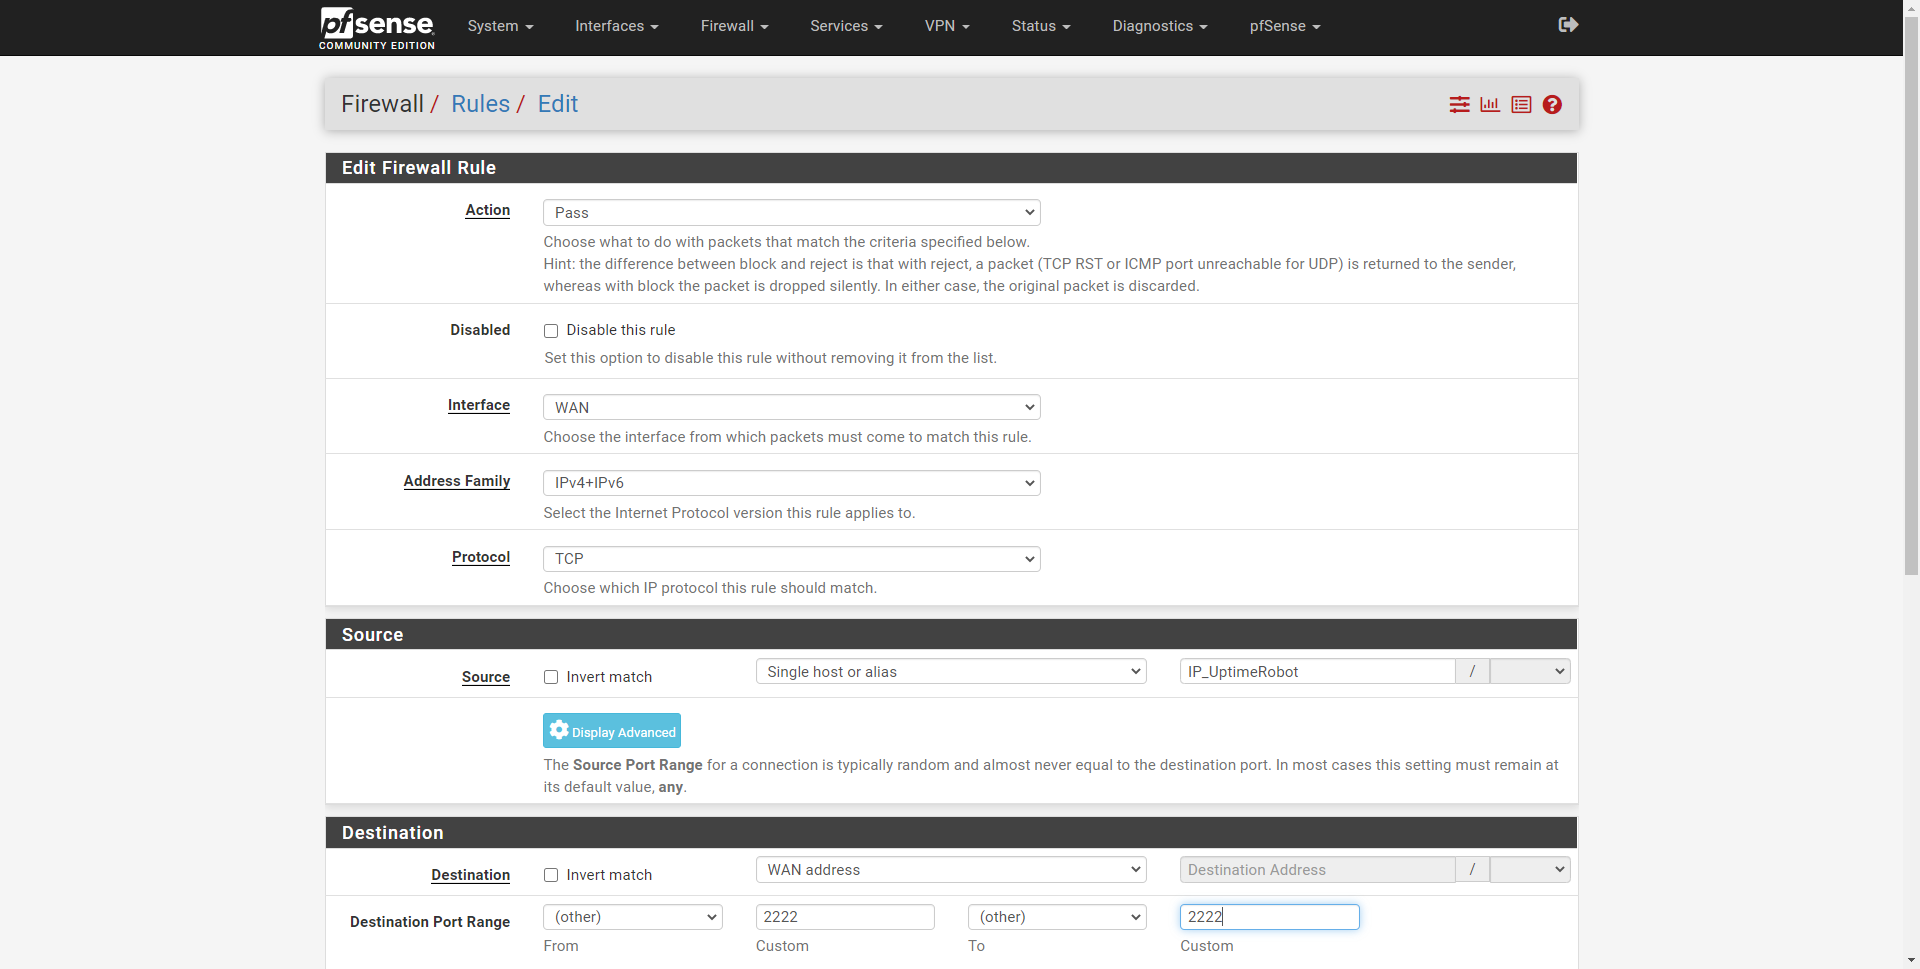The height and width of the screenshot is (969, 1920).
Task: Follow the Rules breadcrumb link
Action: (480, 104)
